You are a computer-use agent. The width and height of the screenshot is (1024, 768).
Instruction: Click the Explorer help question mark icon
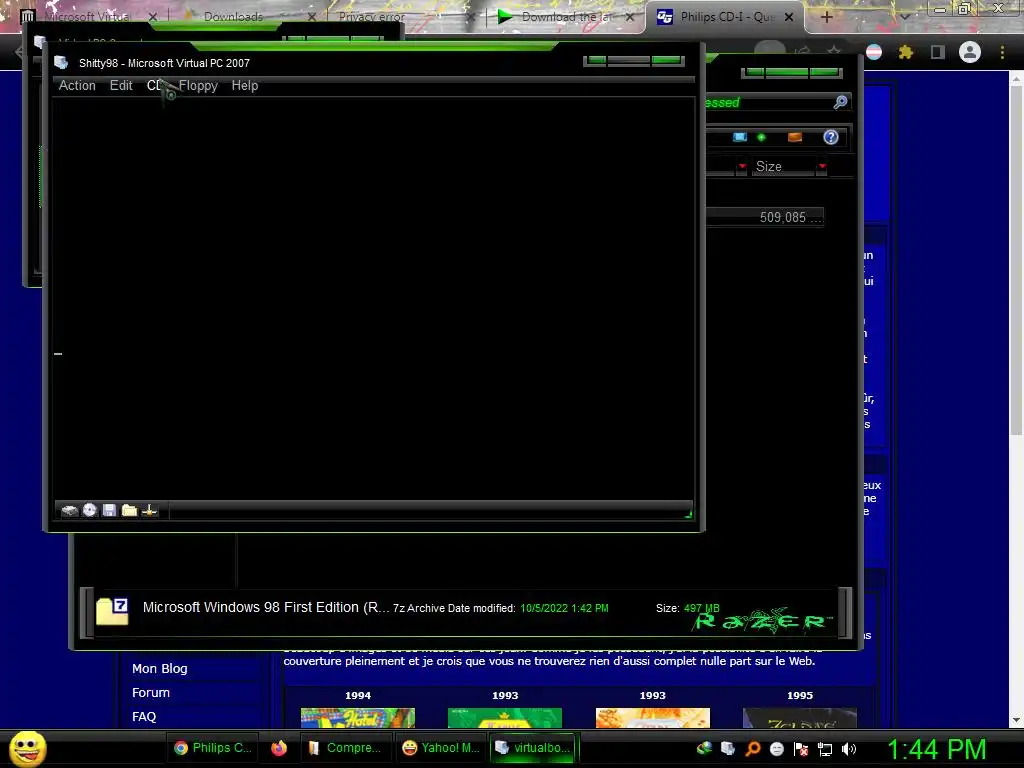pyautogui.click(x=831, y=137)
